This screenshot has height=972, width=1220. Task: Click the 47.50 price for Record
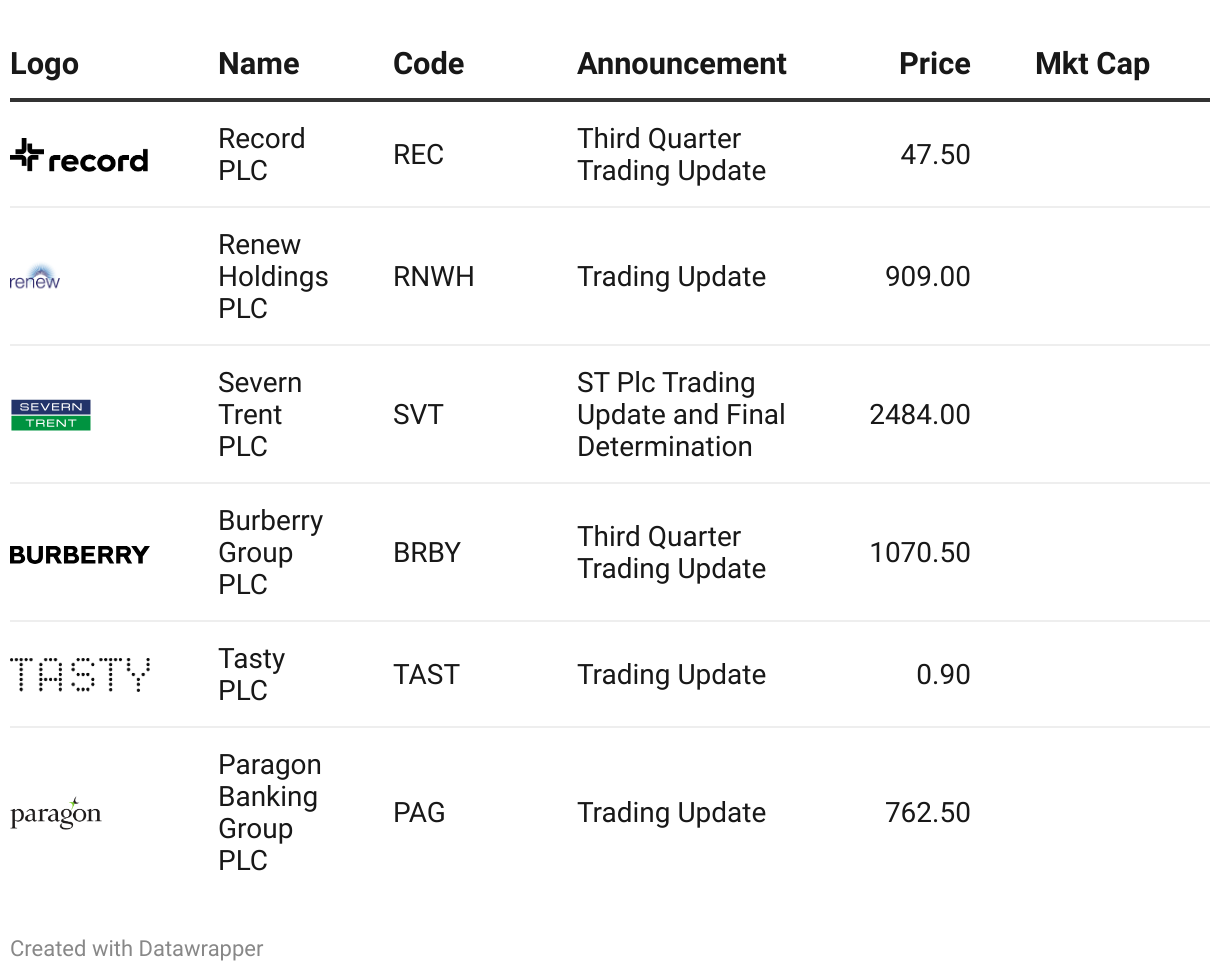(x=935, y=155)
